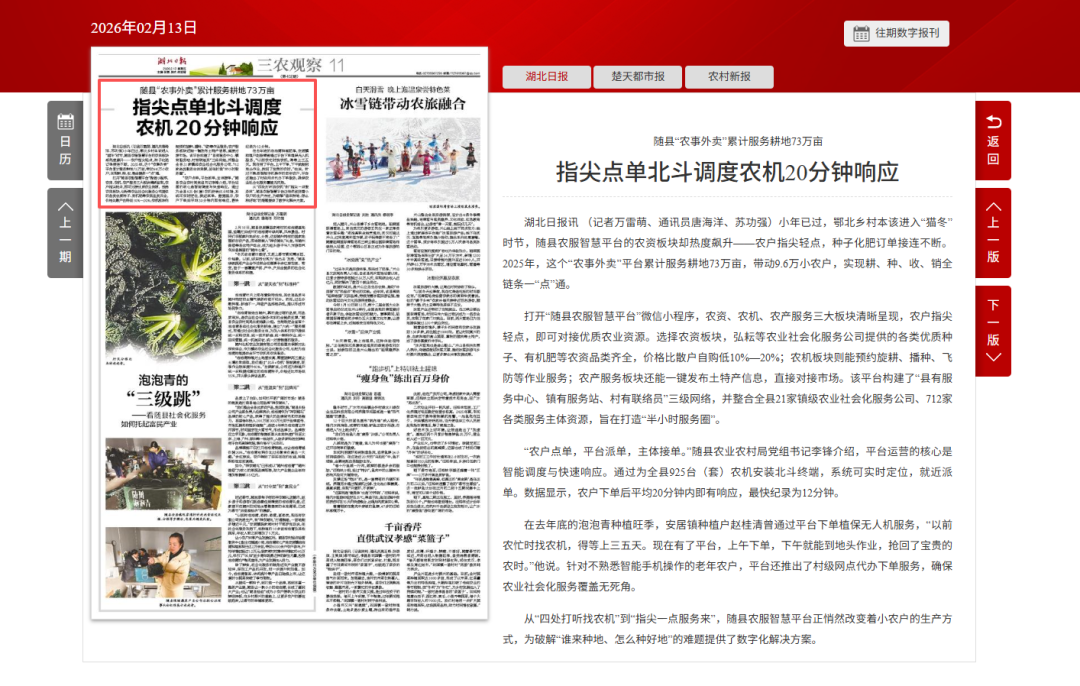Viewport: 1080px width, 686px height.
Task: Click the subtitle 随县“农事外卖”累计服务耕地73万亩
Action: click(738, 141)
